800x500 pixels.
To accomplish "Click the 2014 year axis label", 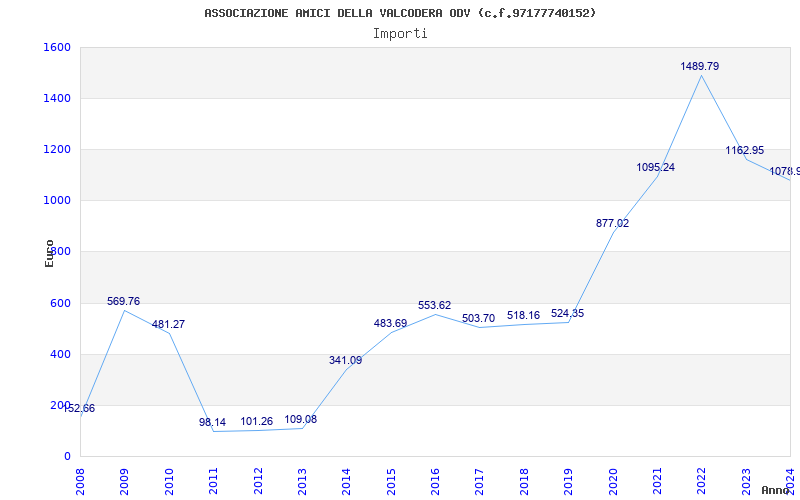I will (346, 482).
